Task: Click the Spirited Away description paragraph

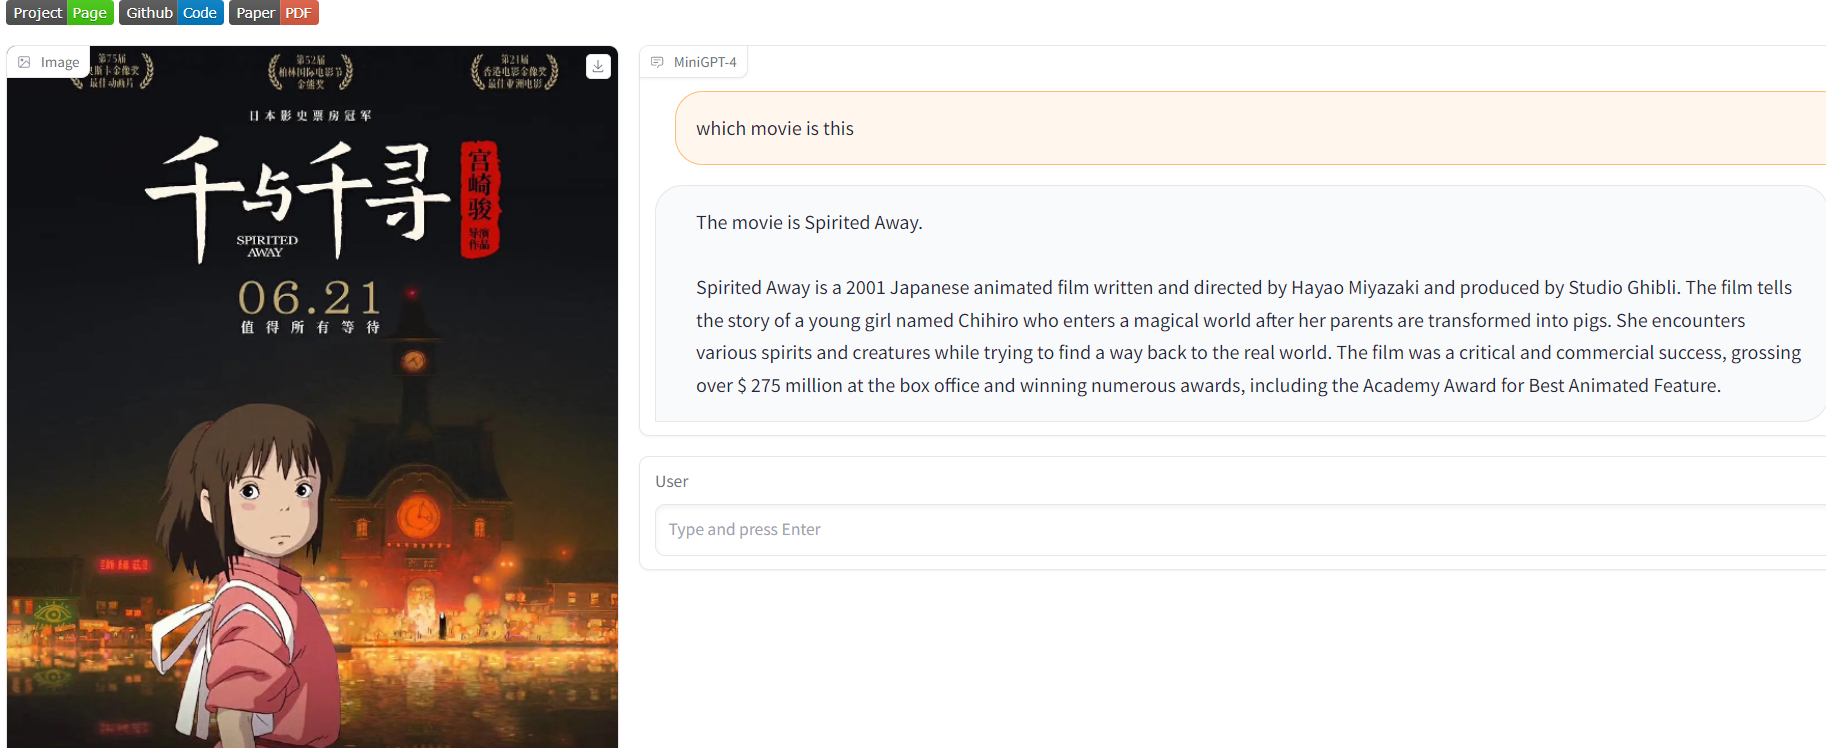Action: (x=1249, y=336)
